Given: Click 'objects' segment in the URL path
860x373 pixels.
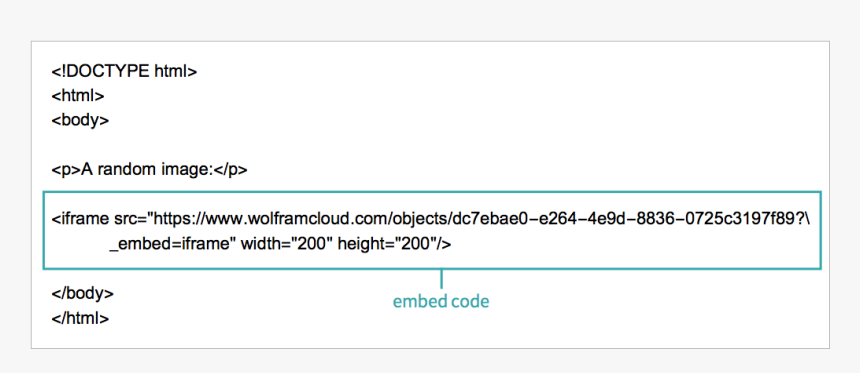Looking at the screenshot, I should [x=417, y=219].
